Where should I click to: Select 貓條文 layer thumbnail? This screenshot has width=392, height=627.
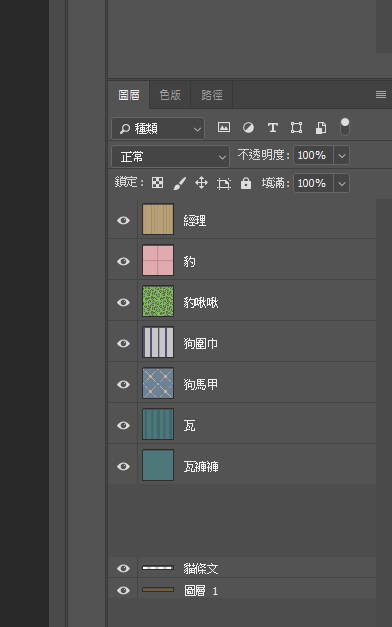(x=158, y=567)
